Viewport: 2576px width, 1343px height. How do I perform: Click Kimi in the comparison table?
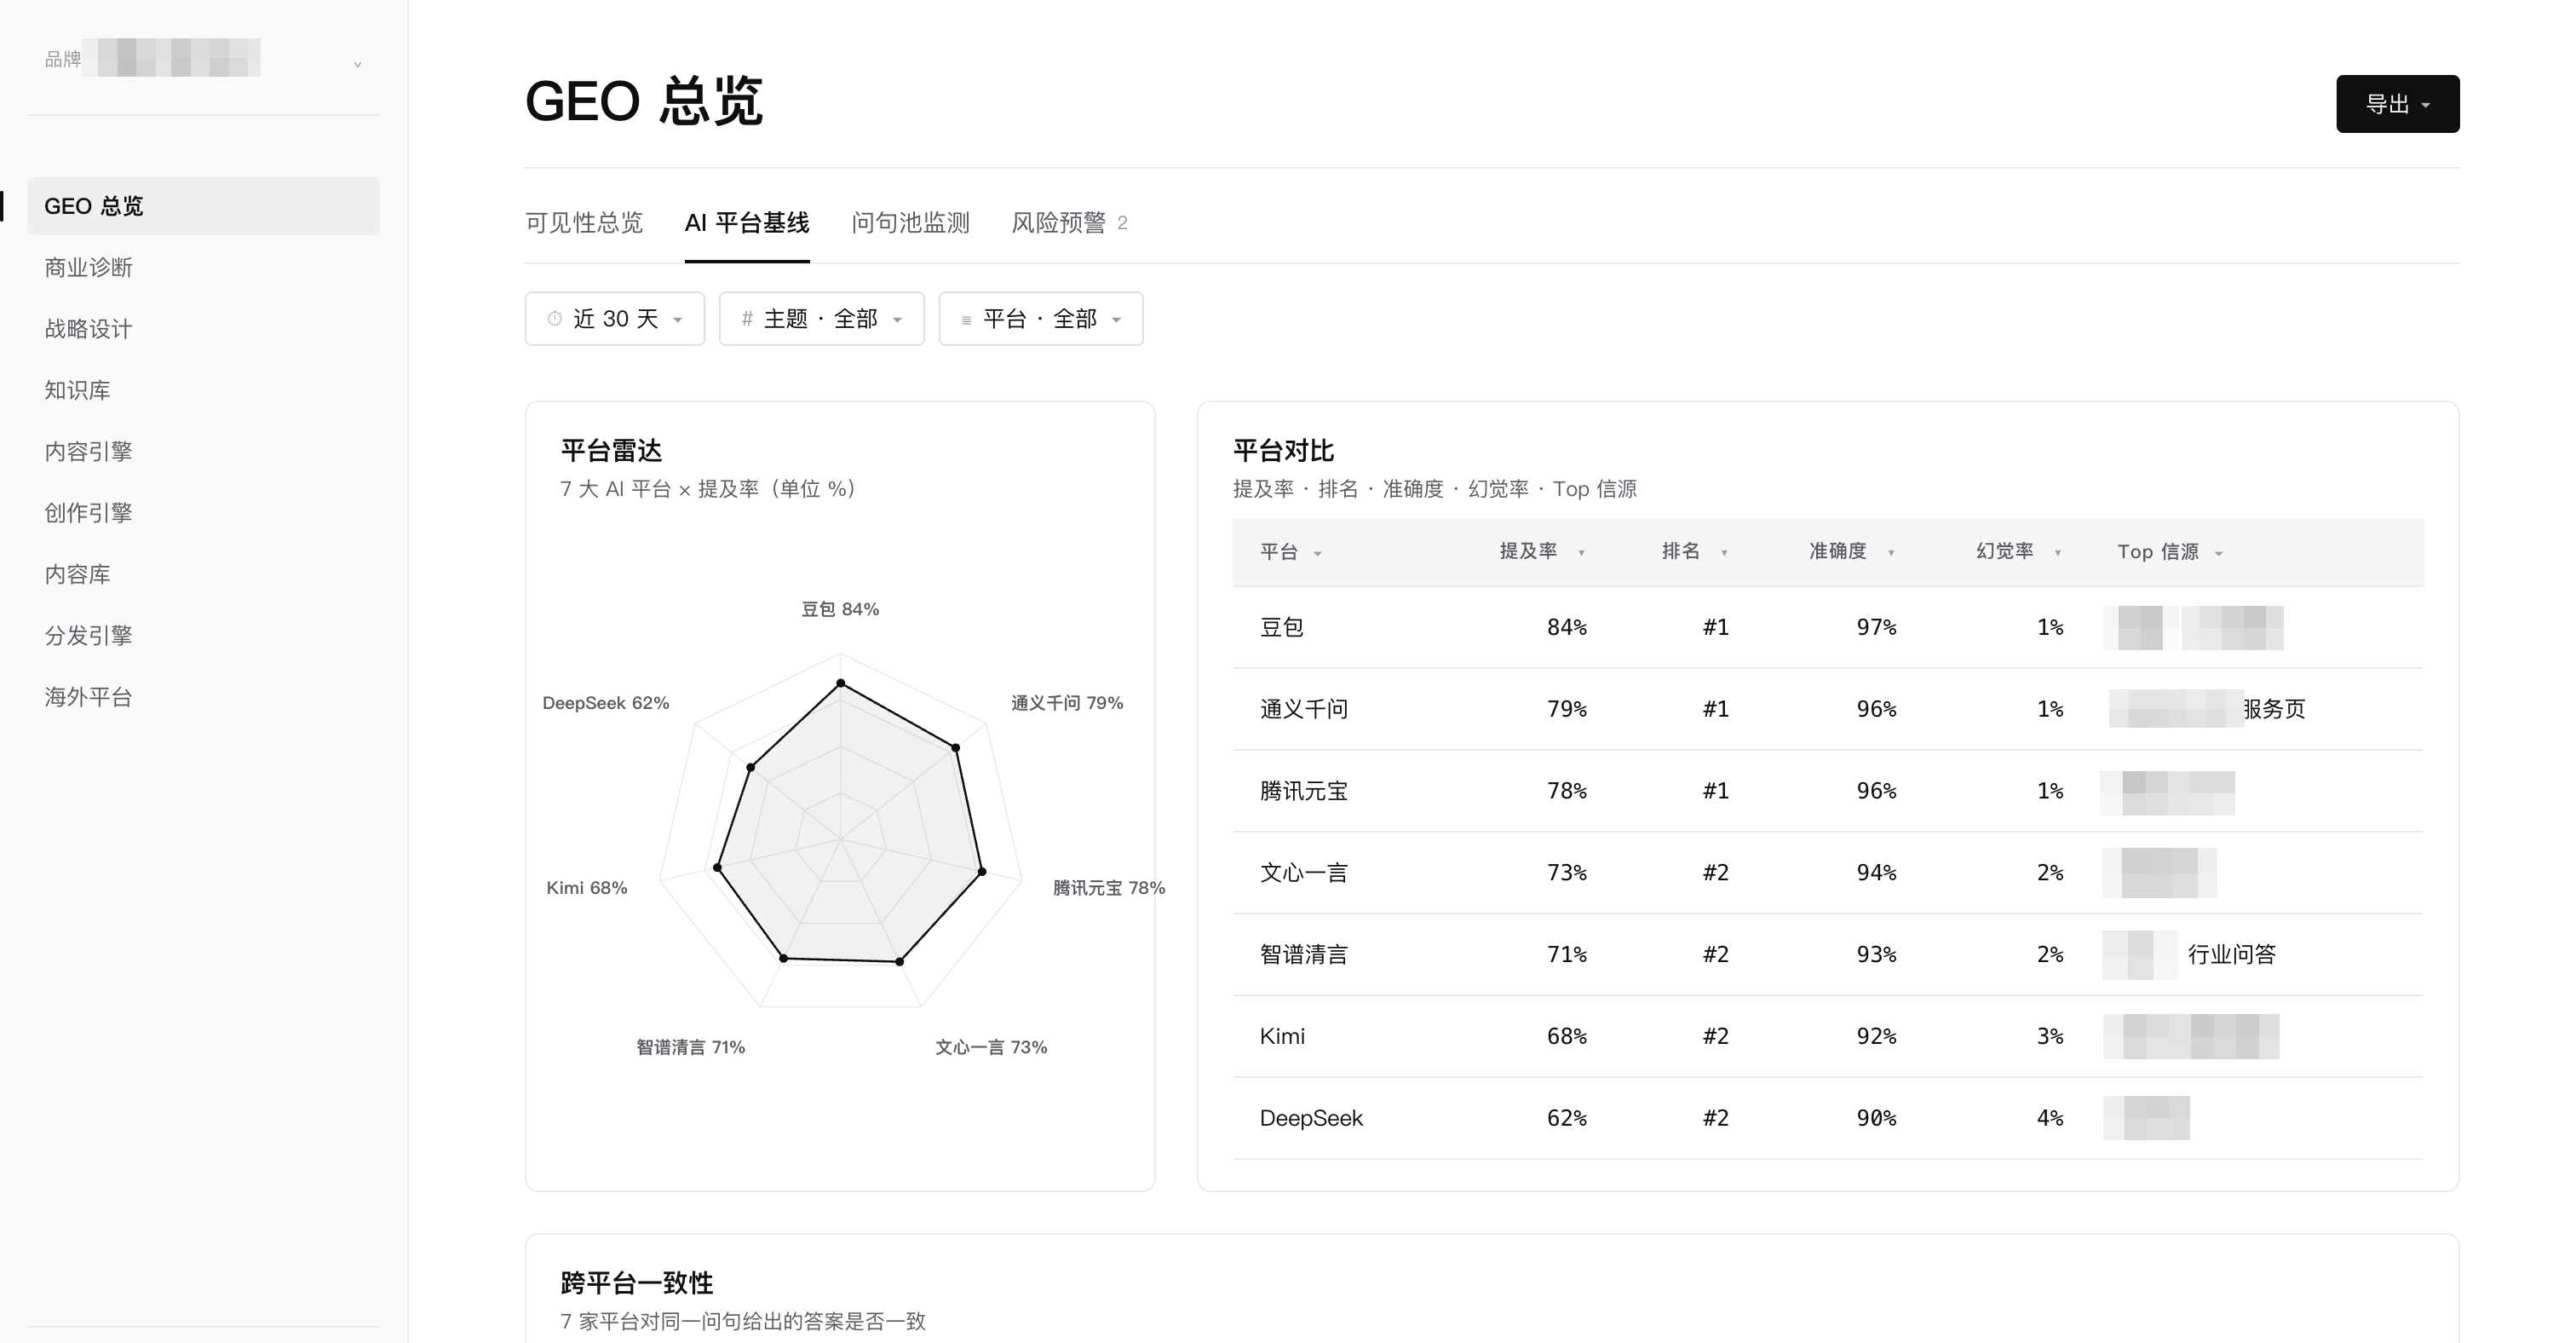tap(1282, 1037)
